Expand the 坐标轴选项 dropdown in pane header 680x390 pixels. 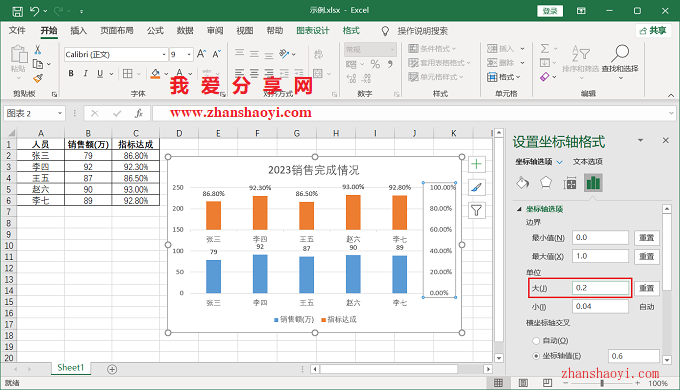(x=559, y=162)
